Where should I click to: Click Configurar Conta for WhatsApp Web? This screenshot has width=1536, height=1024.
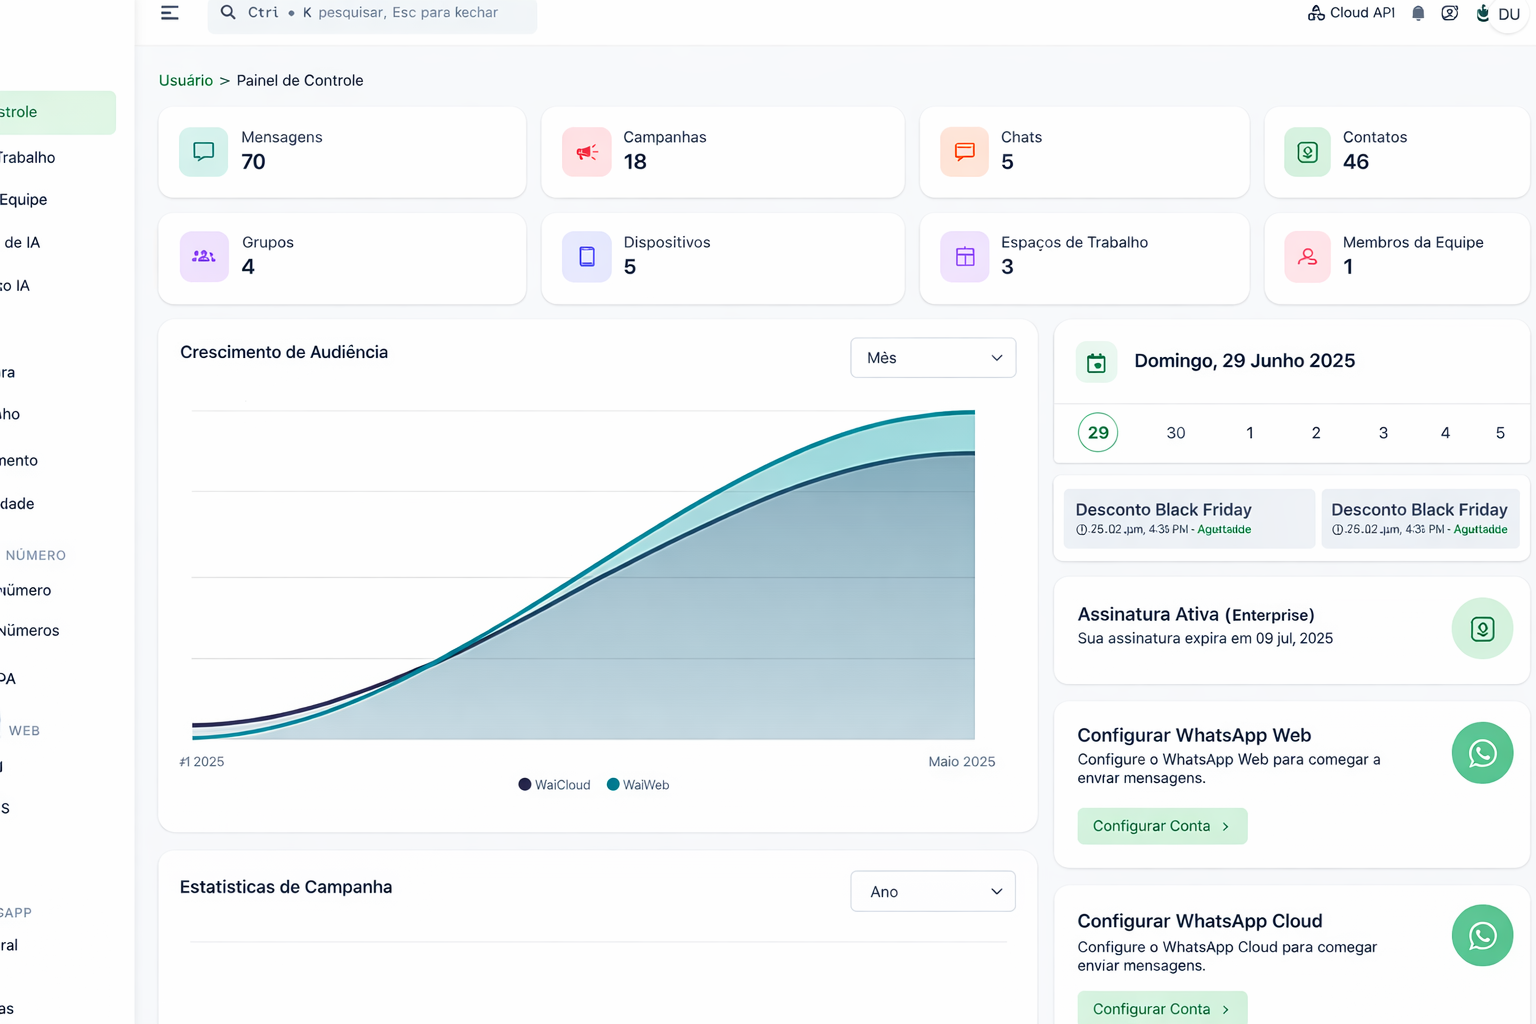[1161, 825]
